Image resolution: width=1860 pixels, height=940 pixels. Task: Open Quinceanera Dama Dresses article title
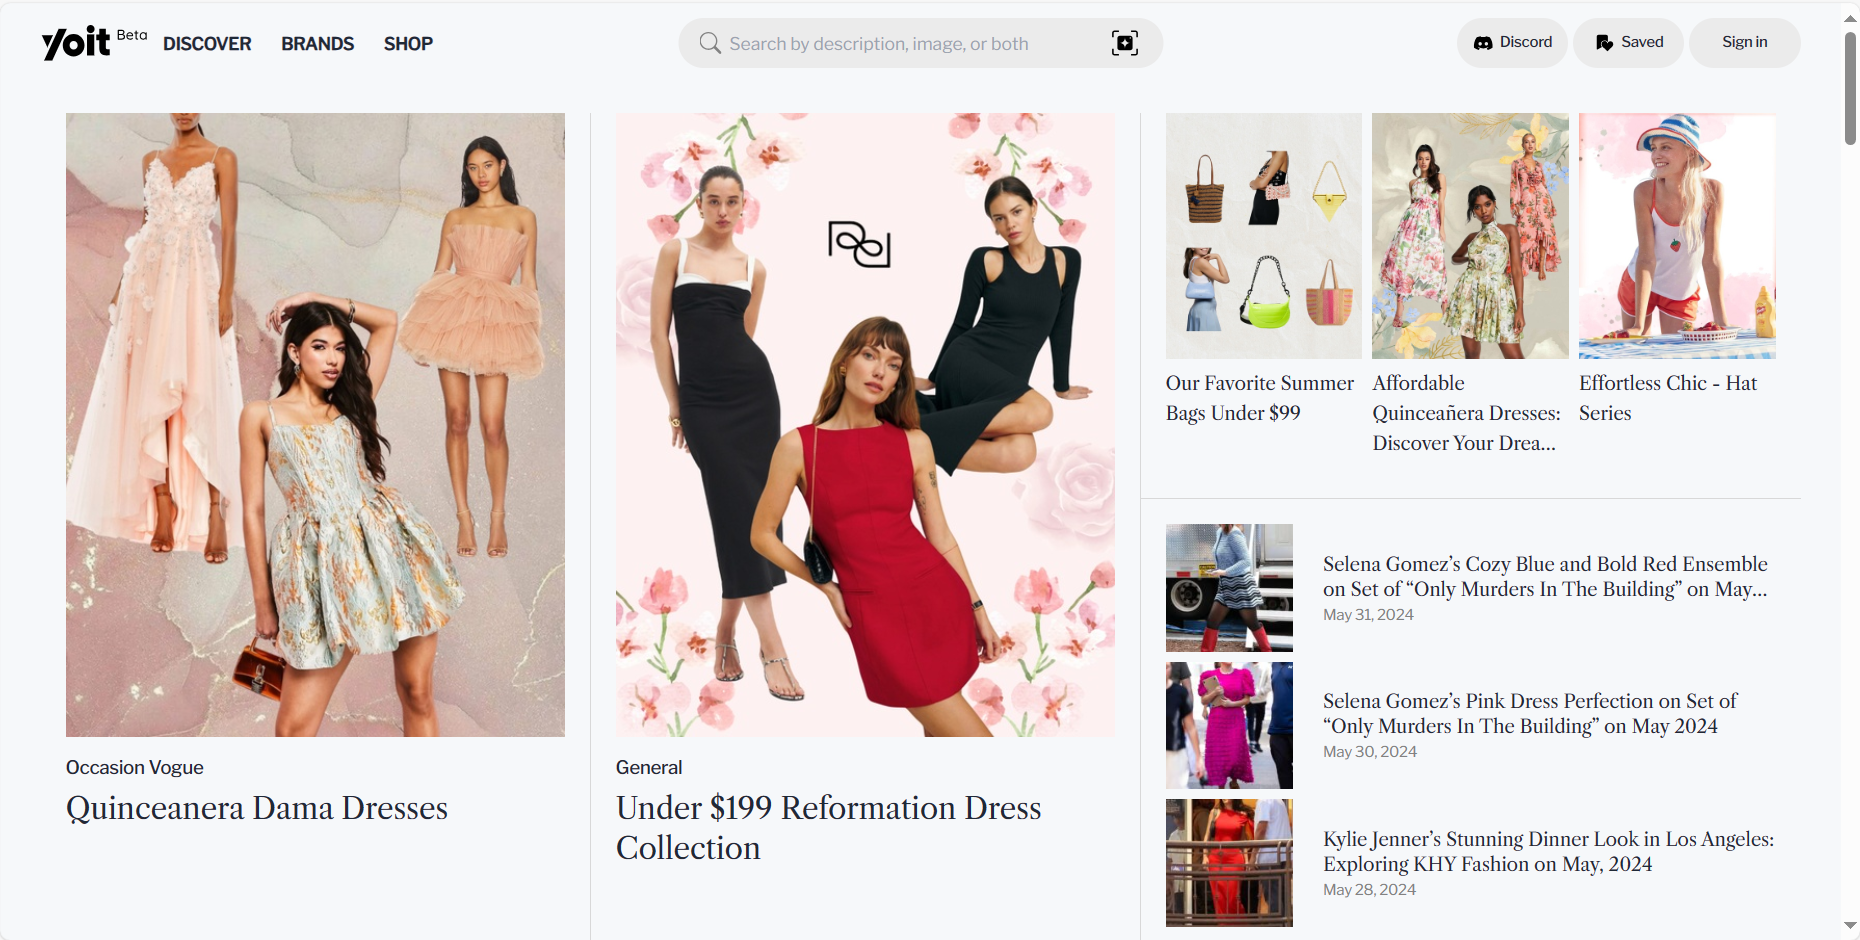[257, 808]
